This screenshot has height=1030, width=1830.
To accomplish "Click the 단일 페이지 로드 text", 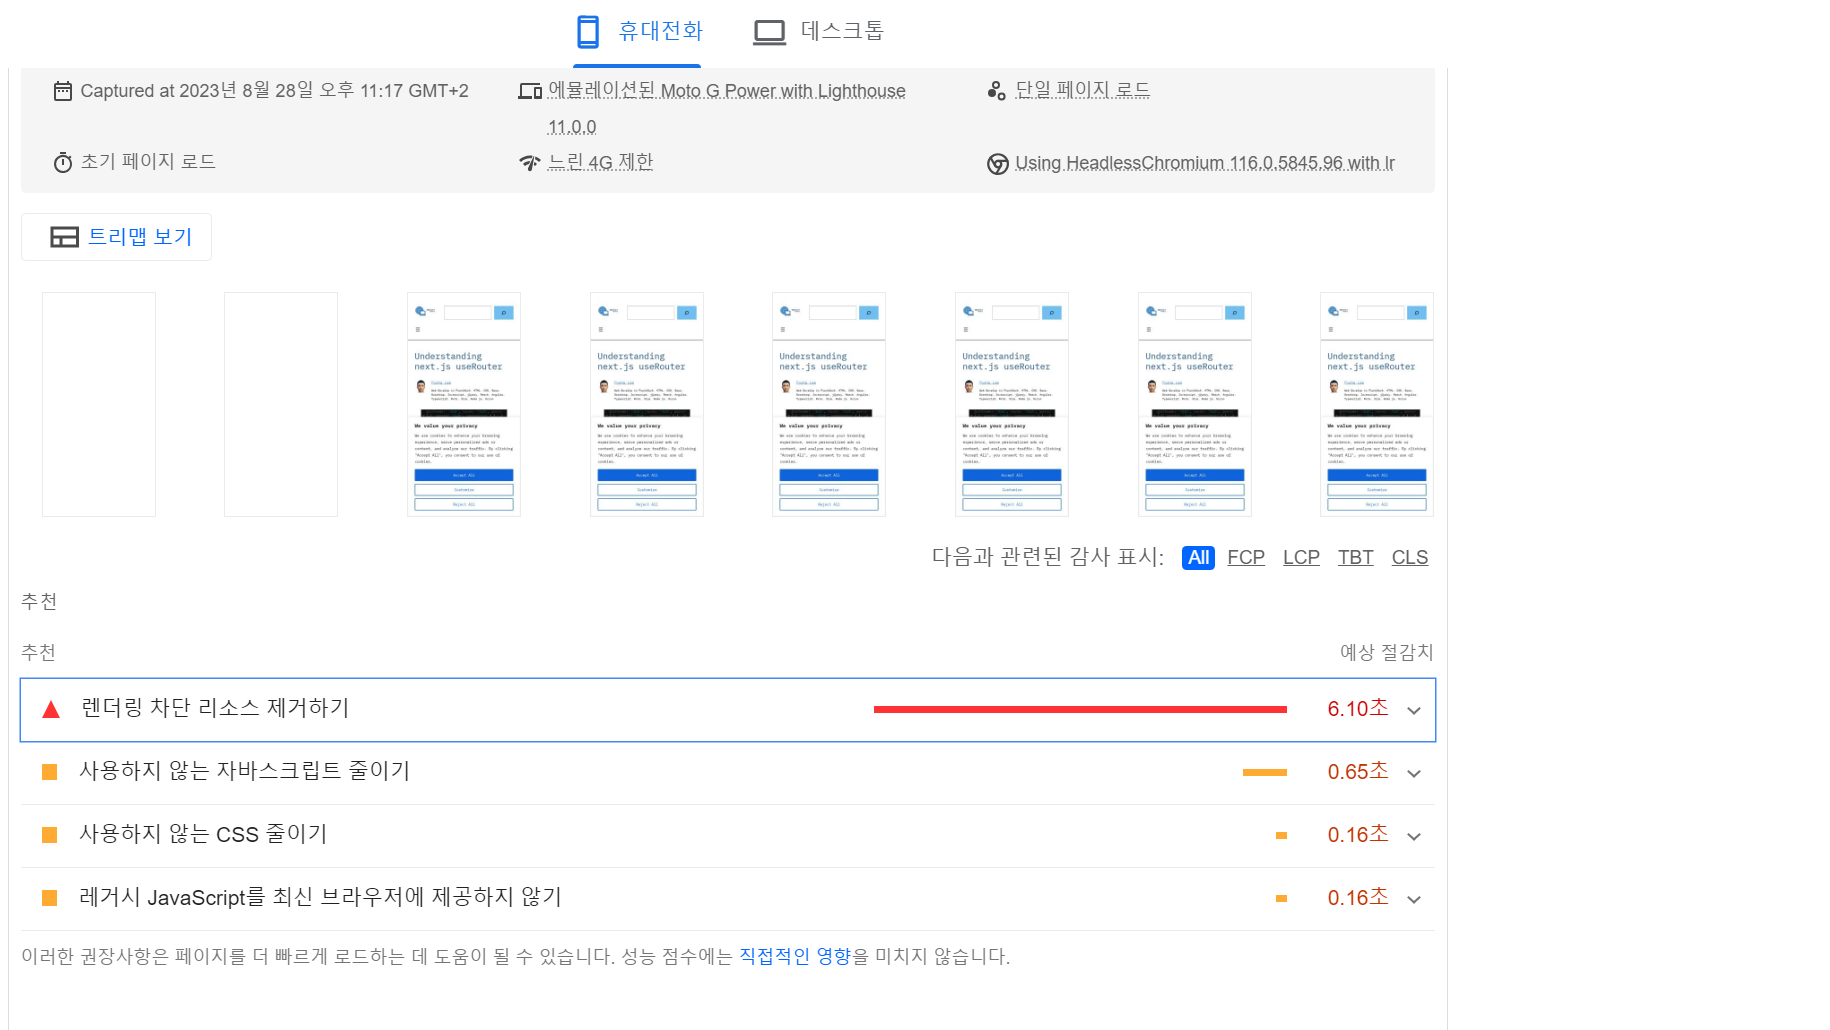I will 1083,90.
